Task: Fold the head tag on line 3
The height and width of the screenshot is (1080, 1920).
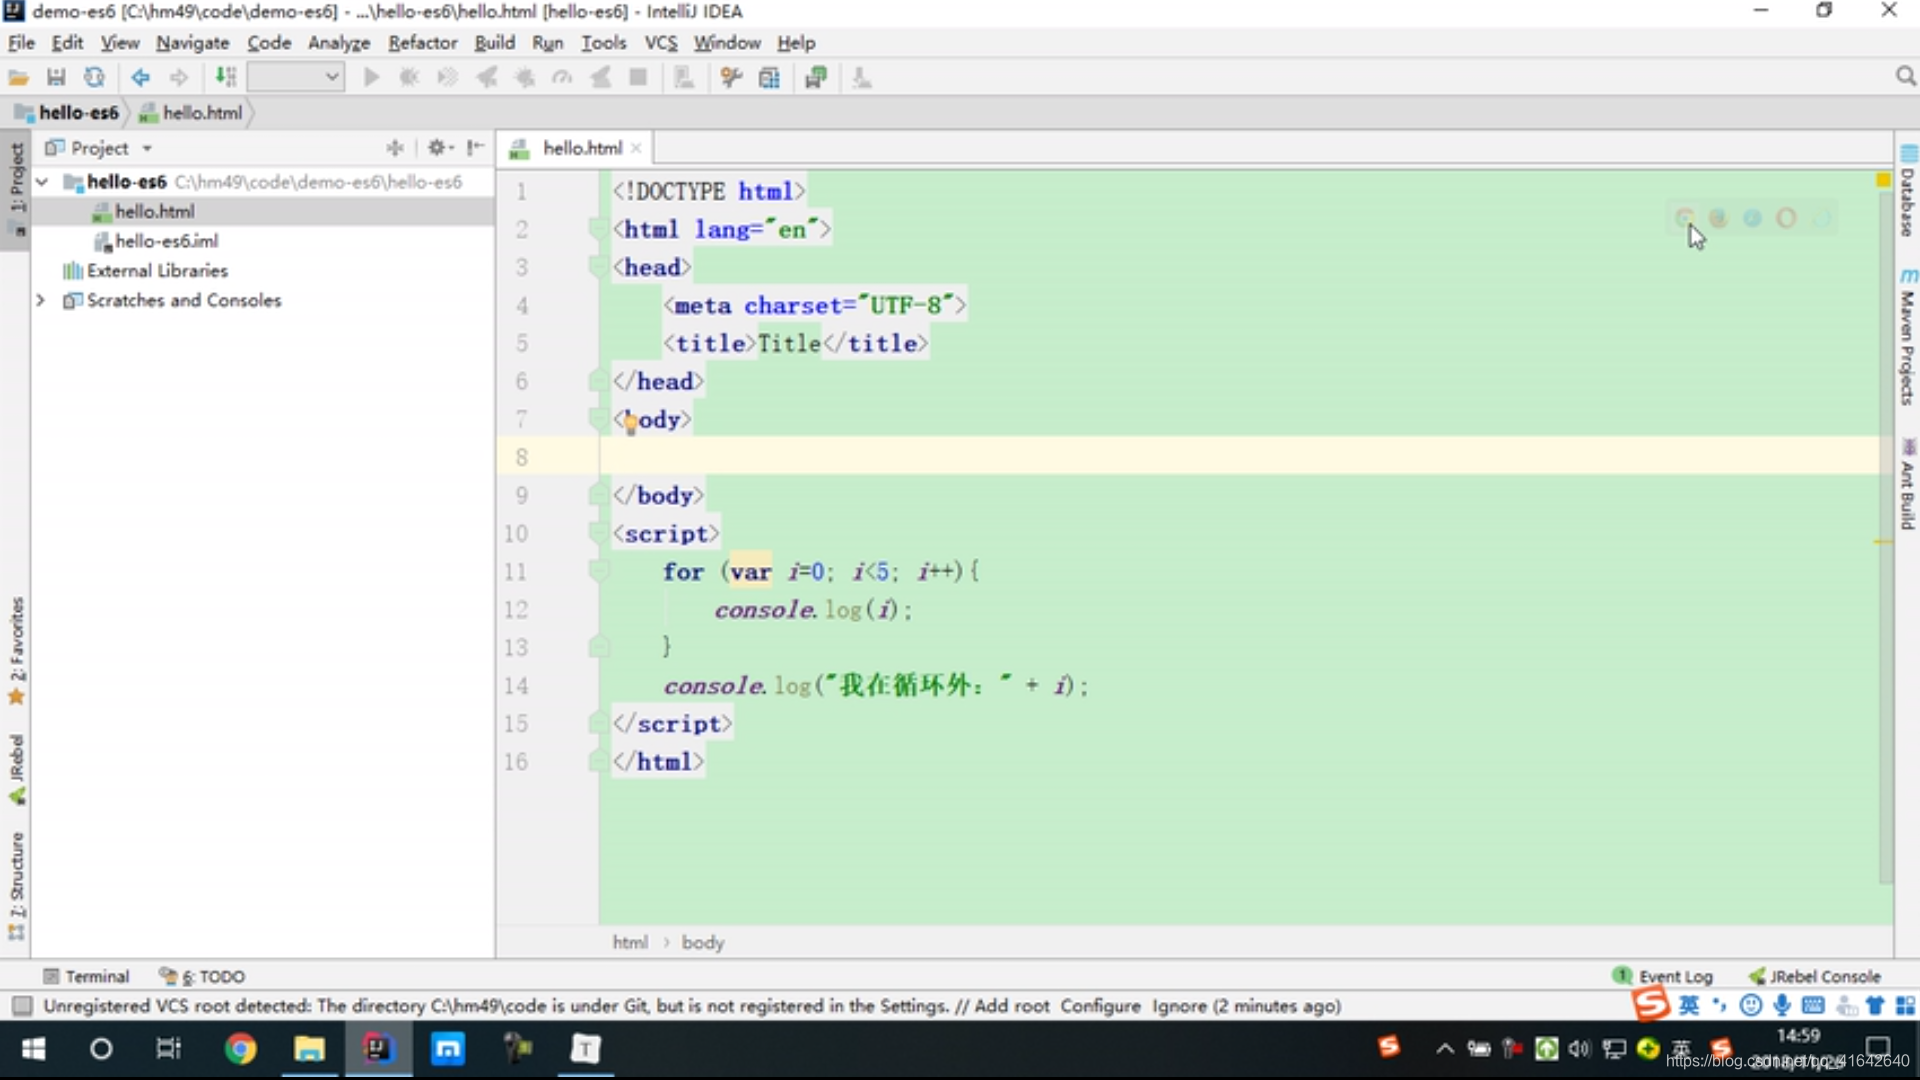Action: pyautogui.click(x=598, y=268)
